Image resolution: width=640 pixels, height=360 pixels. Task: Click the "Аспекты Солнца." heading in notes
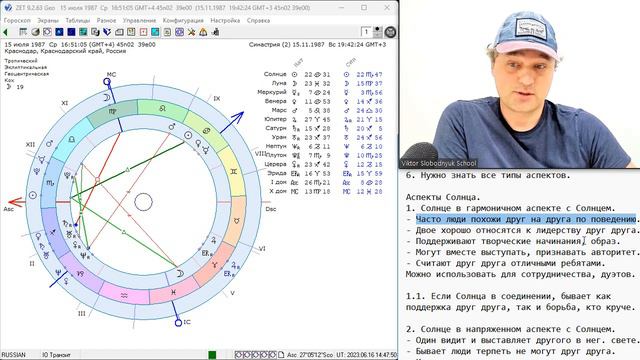[x=443, y=197]
